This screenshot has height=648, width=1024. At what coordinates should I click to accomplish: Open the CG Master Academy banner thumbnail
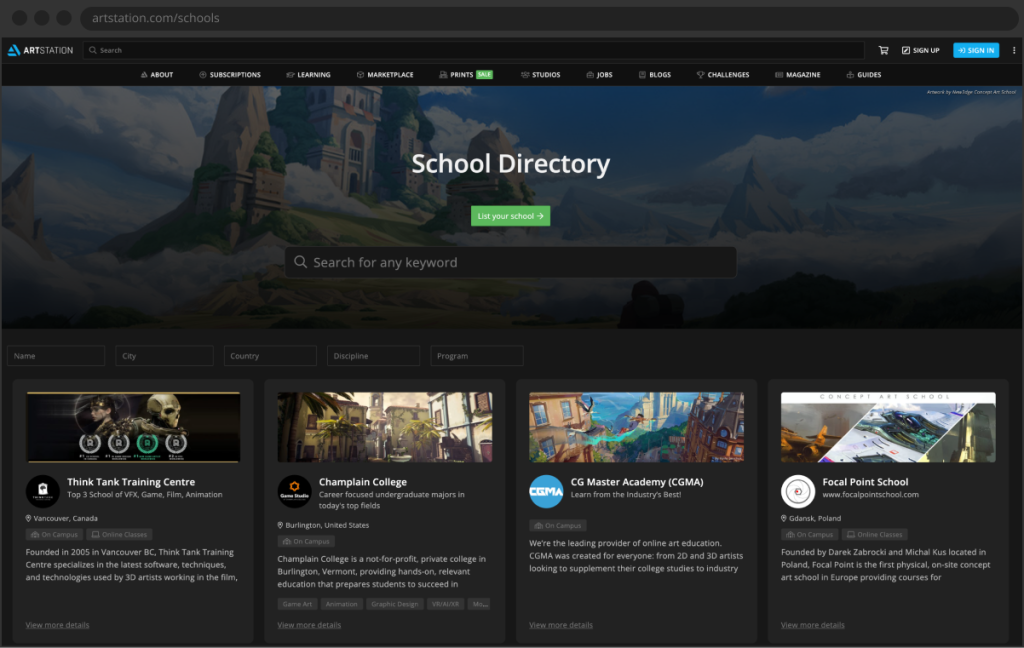click(x=636, y=427)
